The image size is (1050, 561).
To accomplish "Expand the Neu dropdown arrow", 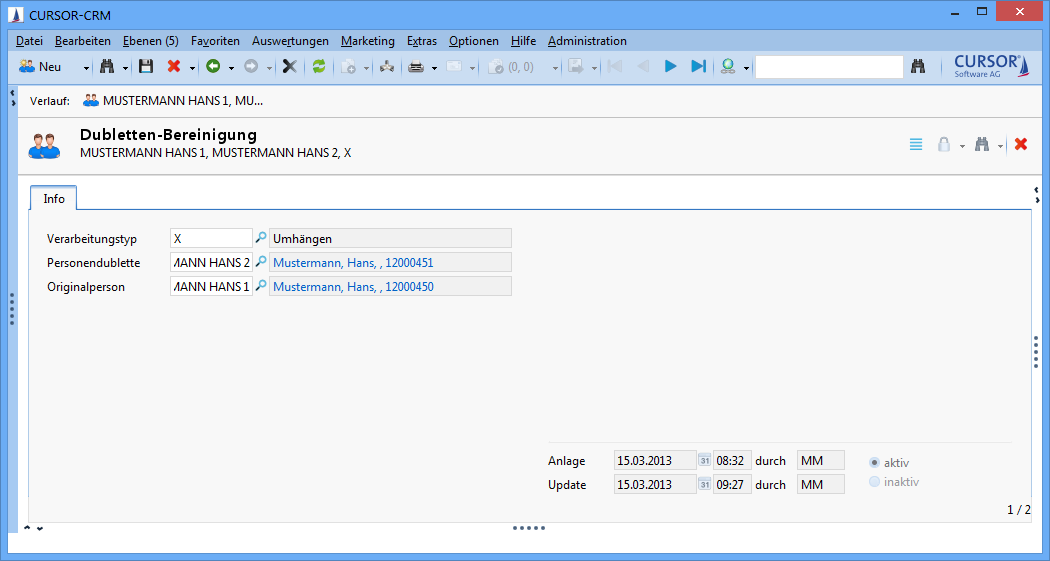I will 86,68.
